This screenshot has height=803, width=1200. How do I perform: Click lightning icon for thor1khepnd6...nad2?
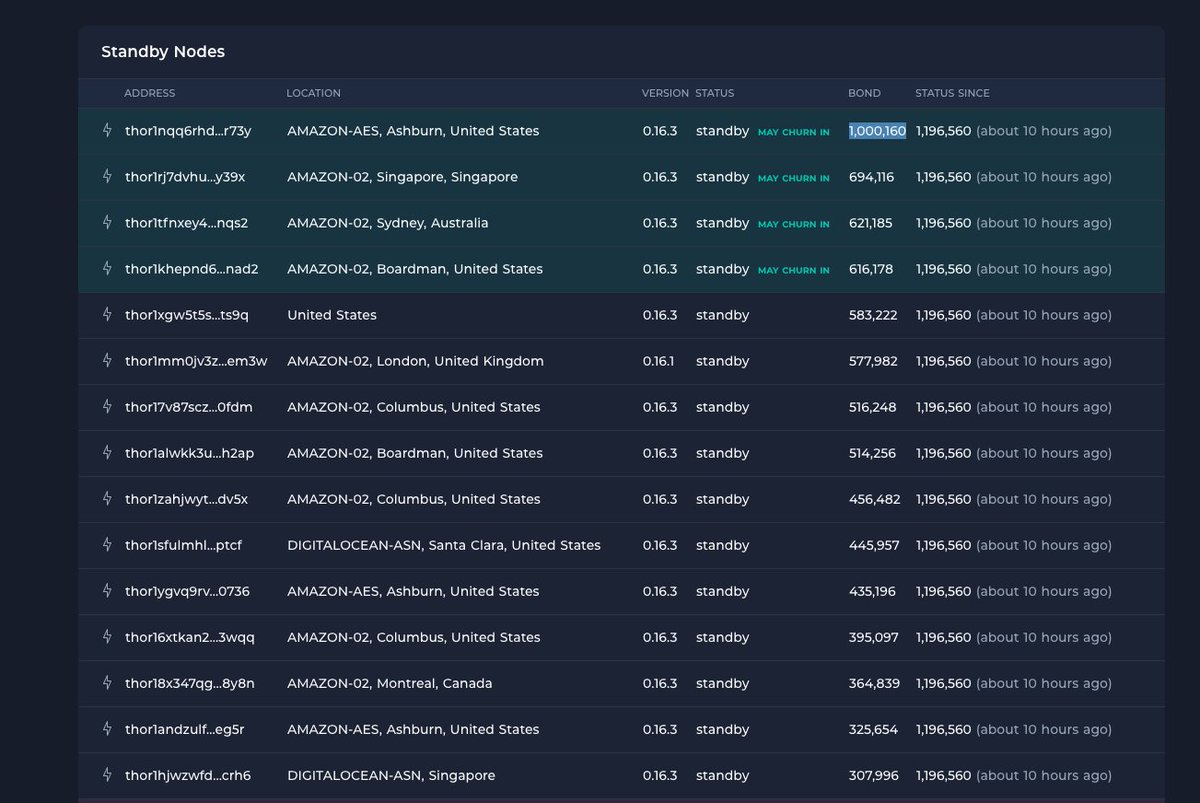point(108,269)
